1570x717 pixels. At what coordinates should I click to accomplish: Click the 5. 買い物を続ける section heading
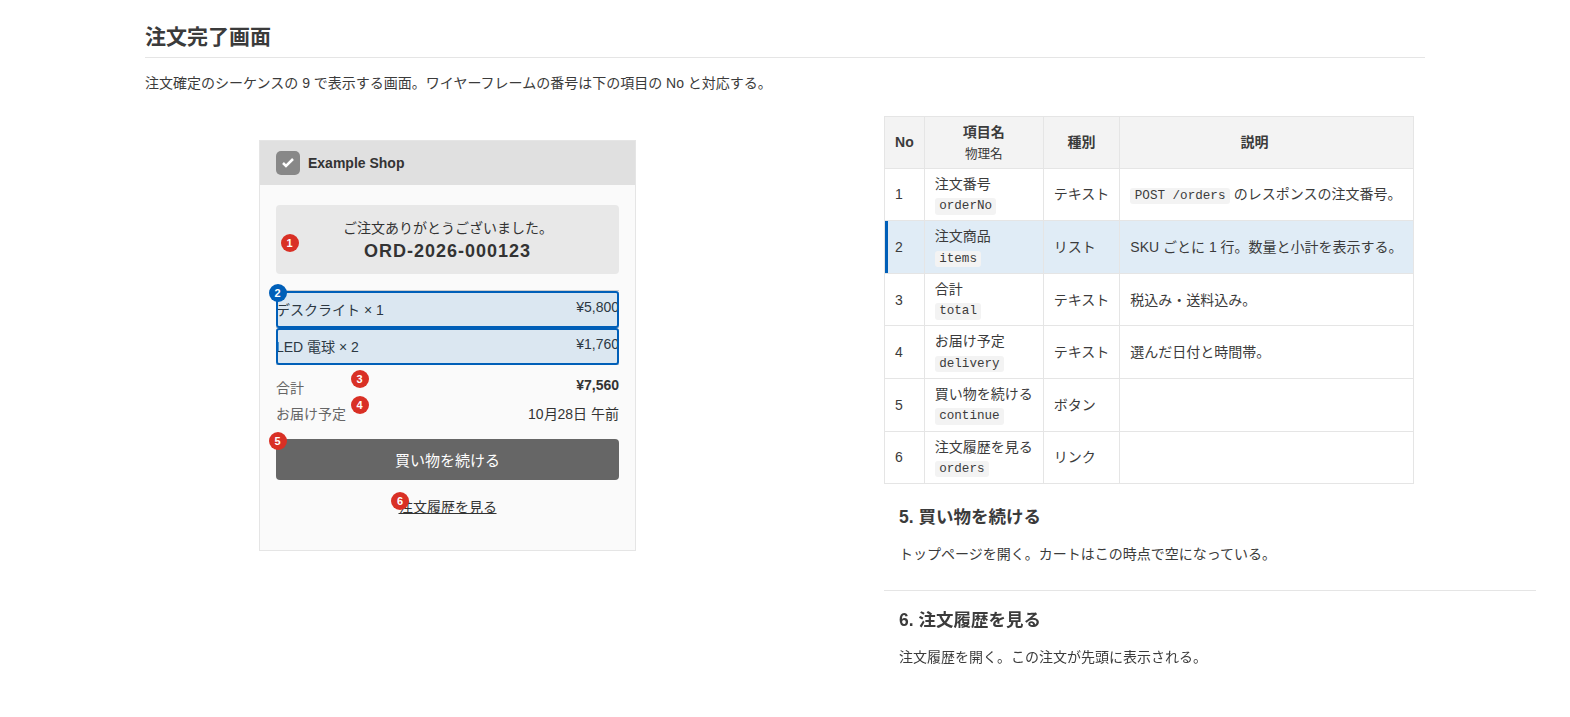pos(969,517)
